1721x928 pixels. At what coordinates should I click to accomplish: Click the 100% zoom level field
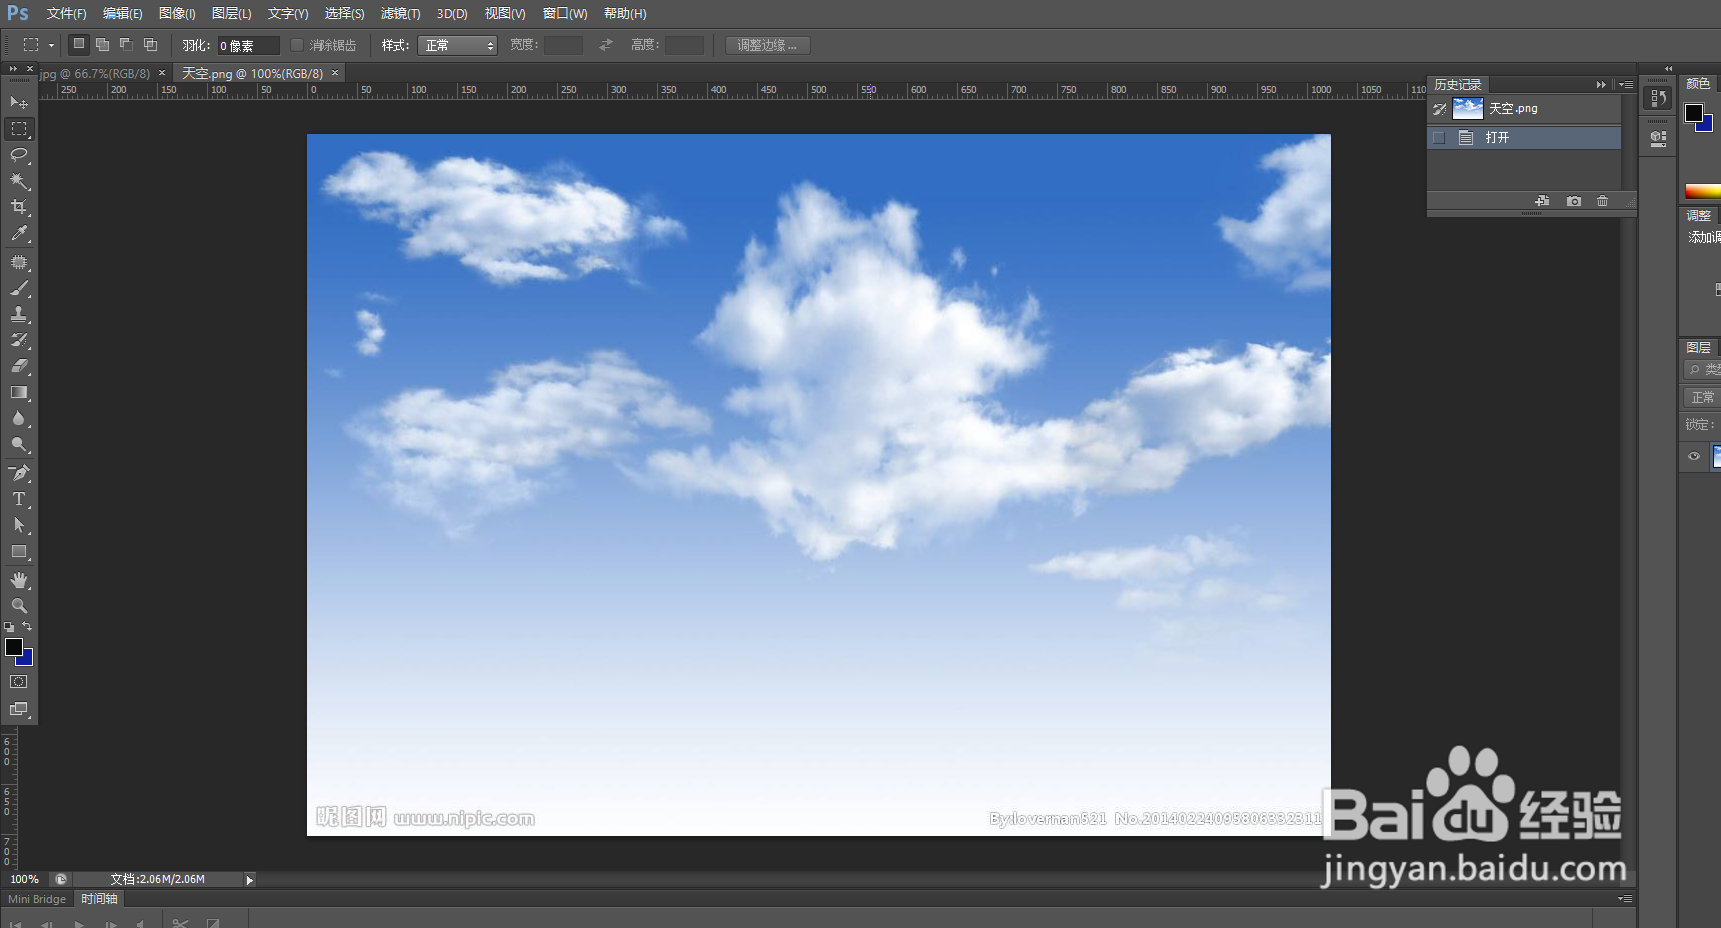25,880
